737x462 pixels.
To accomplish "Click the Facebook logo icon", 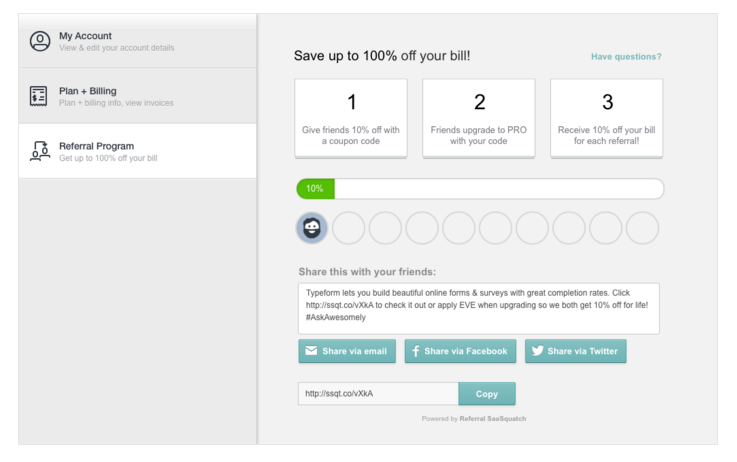I will 416,351.
